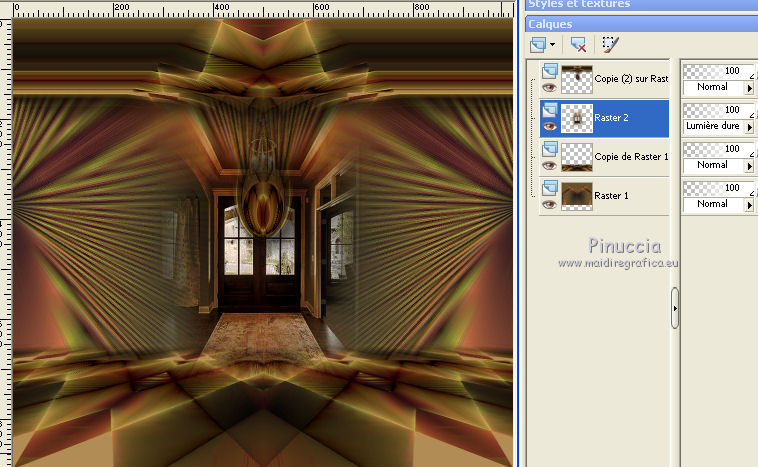Click the Edit Selection icon
The height and width of the screenshot is (467, 758).
click(x=610, y=44)
